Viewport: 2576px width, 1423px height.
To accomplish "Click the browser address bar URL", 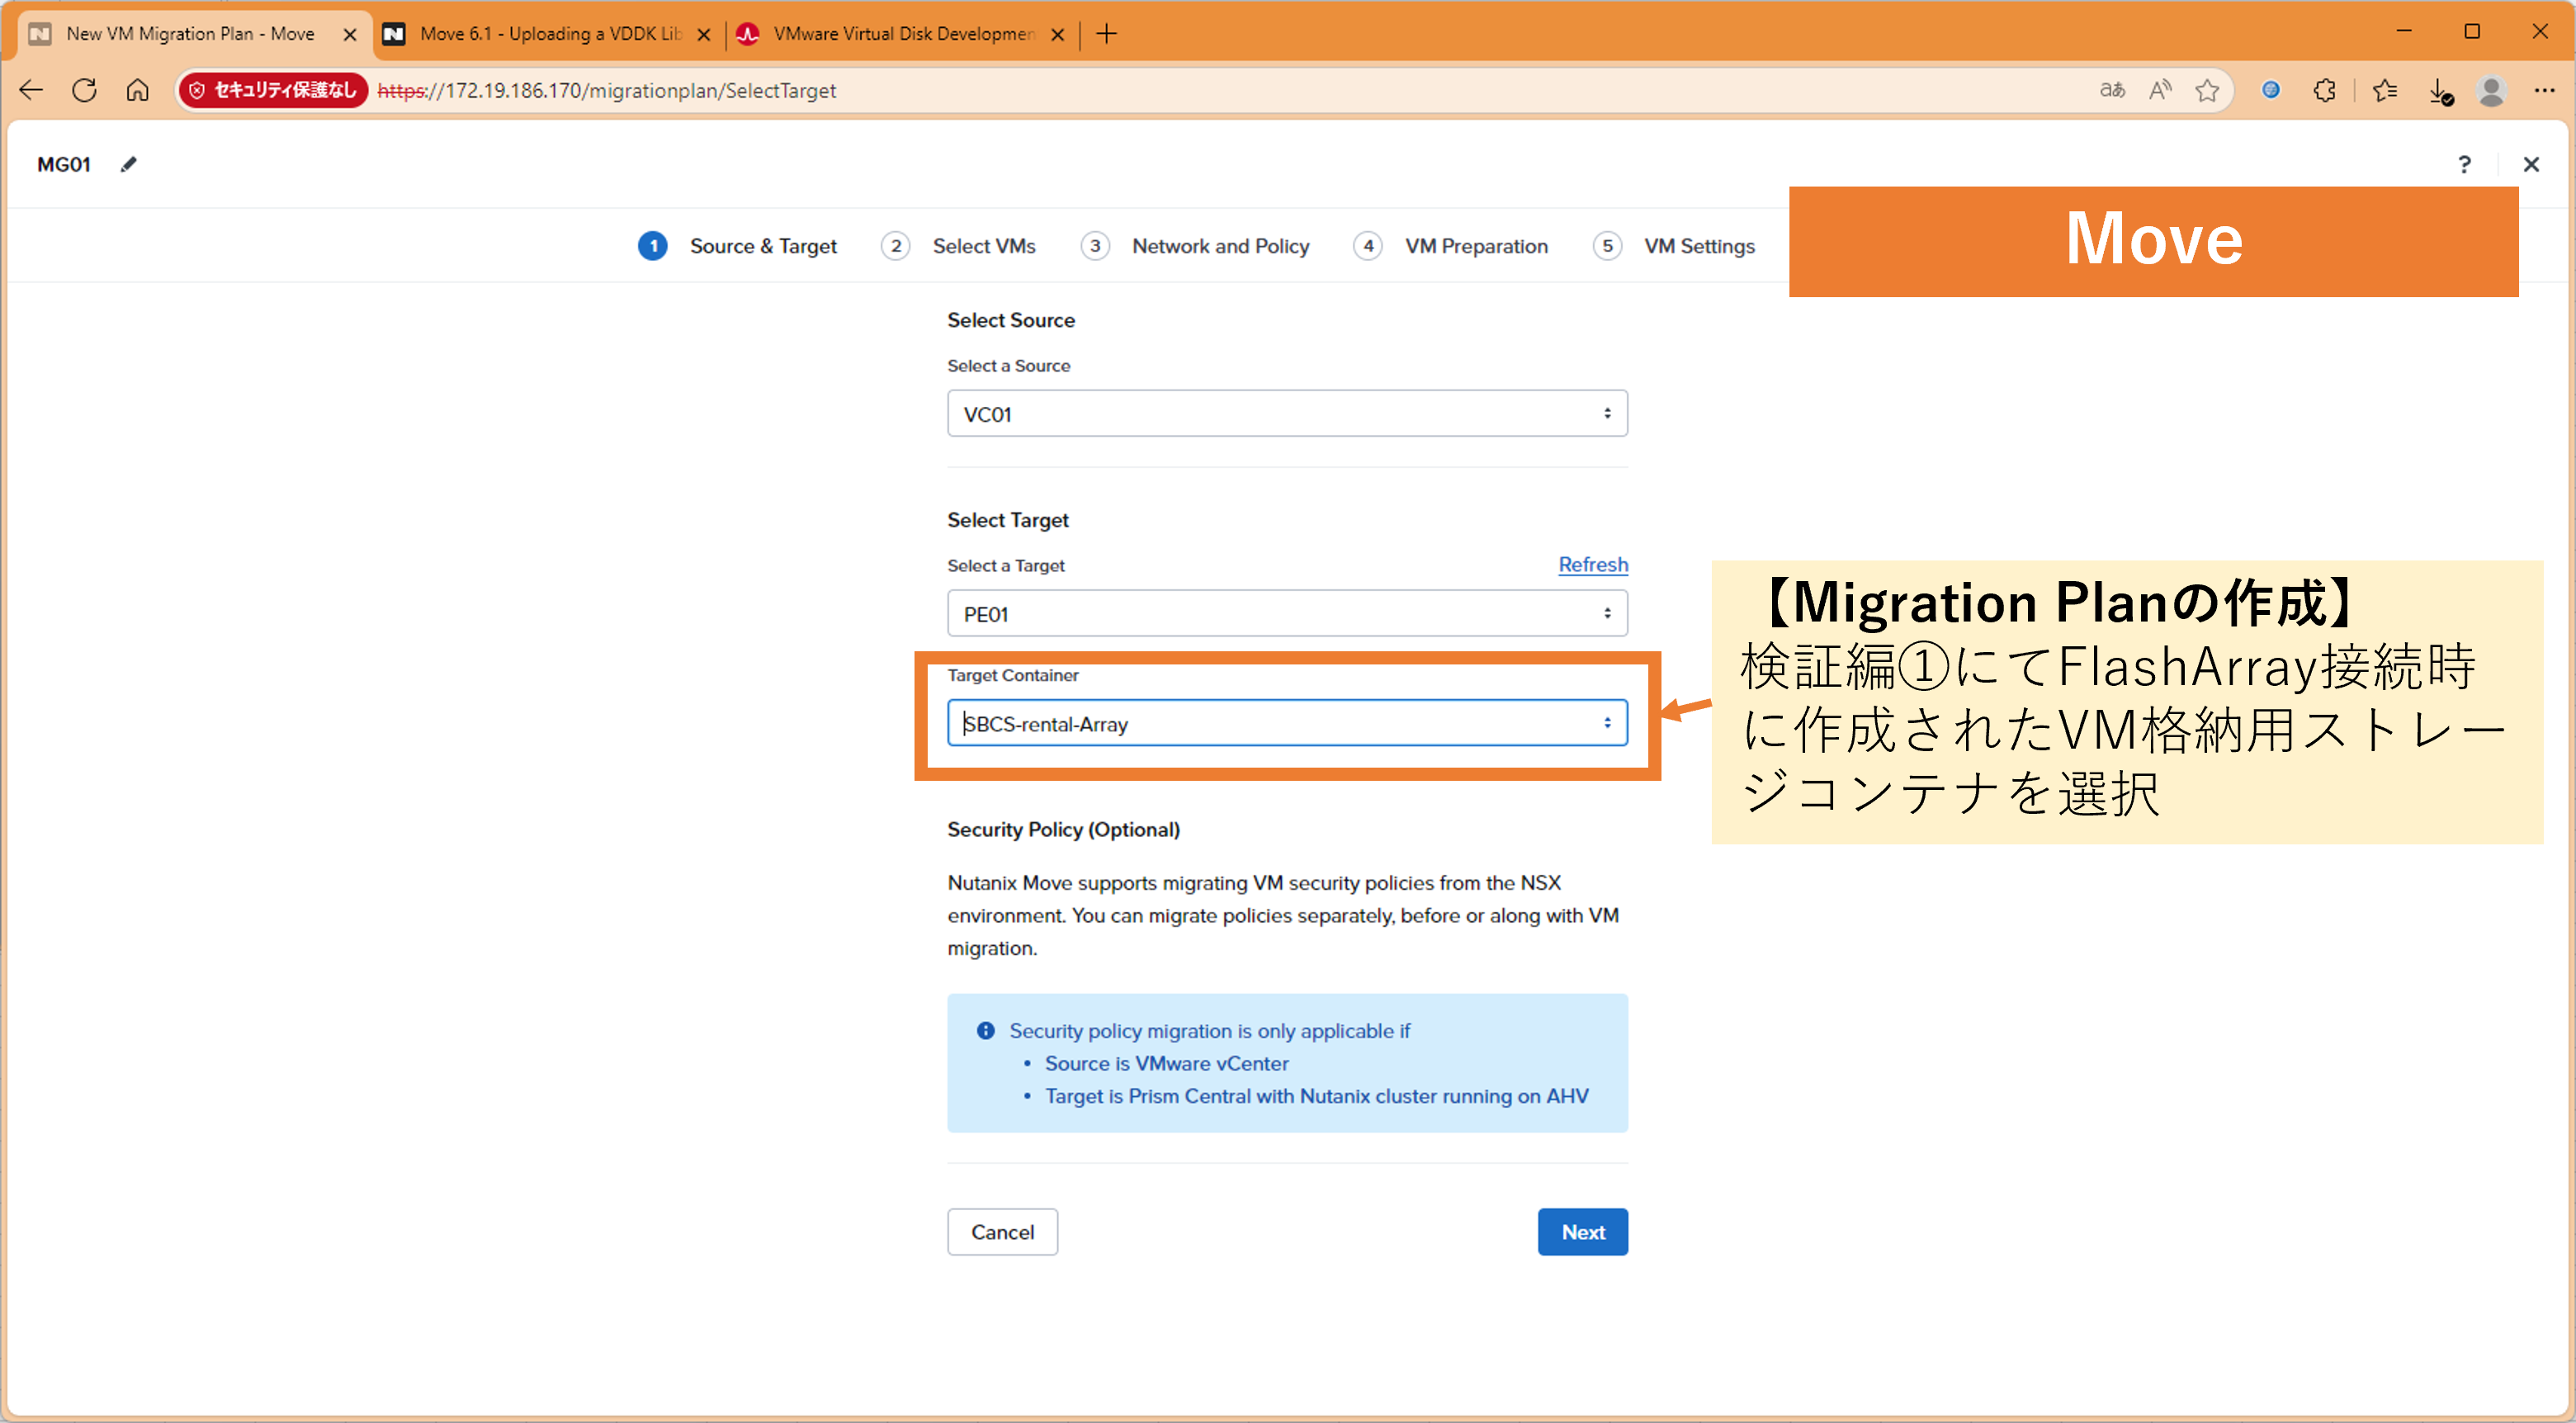I will [x=608, y=91].
